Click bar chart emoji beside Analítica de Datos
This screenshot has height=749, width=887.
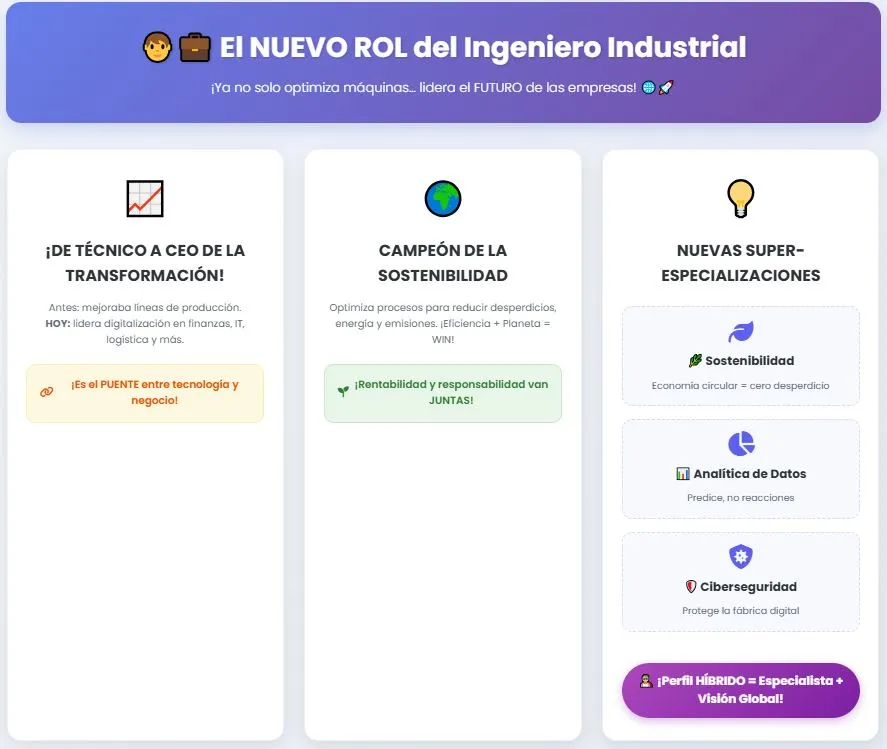tap(683, 473)
